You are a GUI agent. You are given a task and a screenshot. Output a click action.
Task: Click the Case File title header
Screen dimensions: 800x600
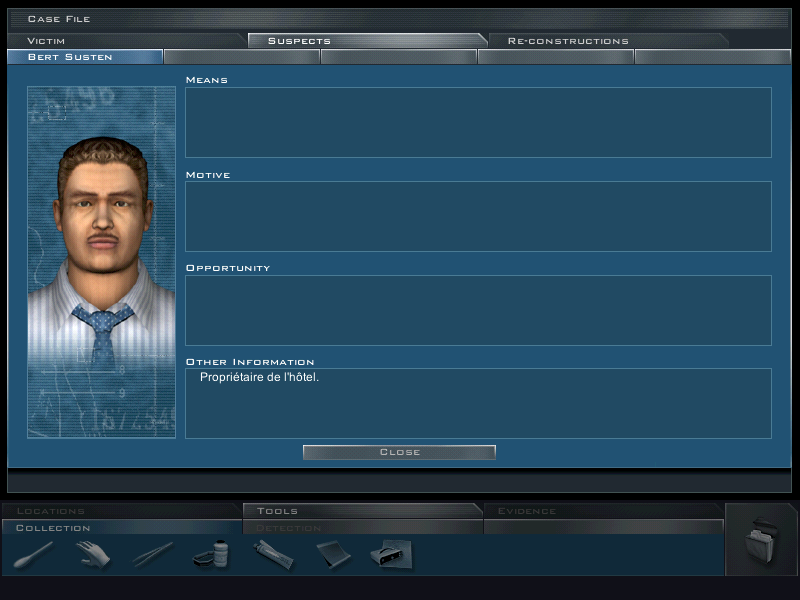(x=59, y=19)
